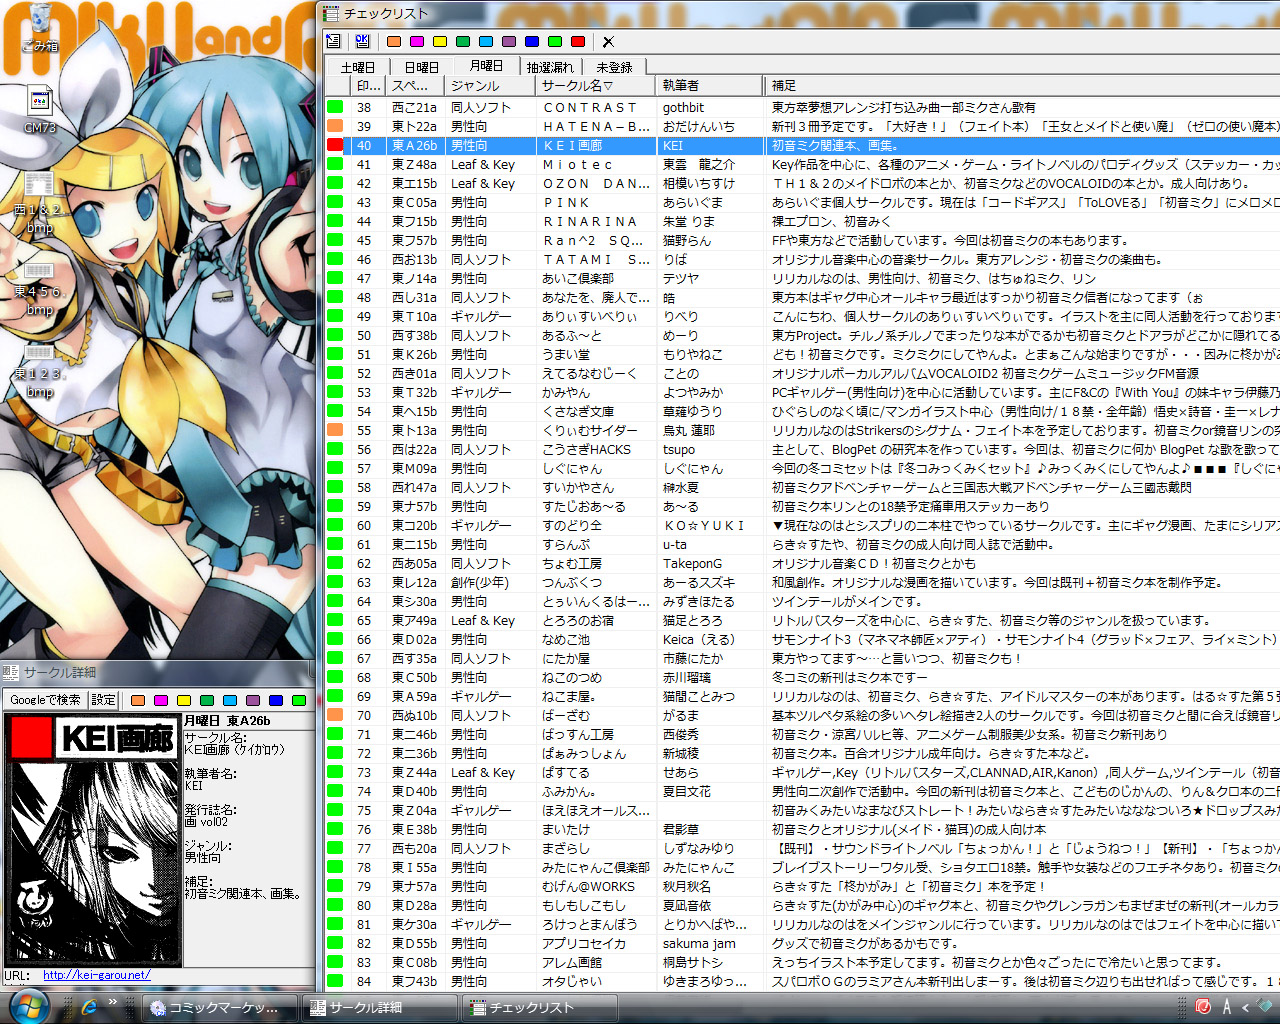Select the purple color marker in checklist toolbar
The width and height of the screenshot is (1280, 1024).
(x=509, y=41)
